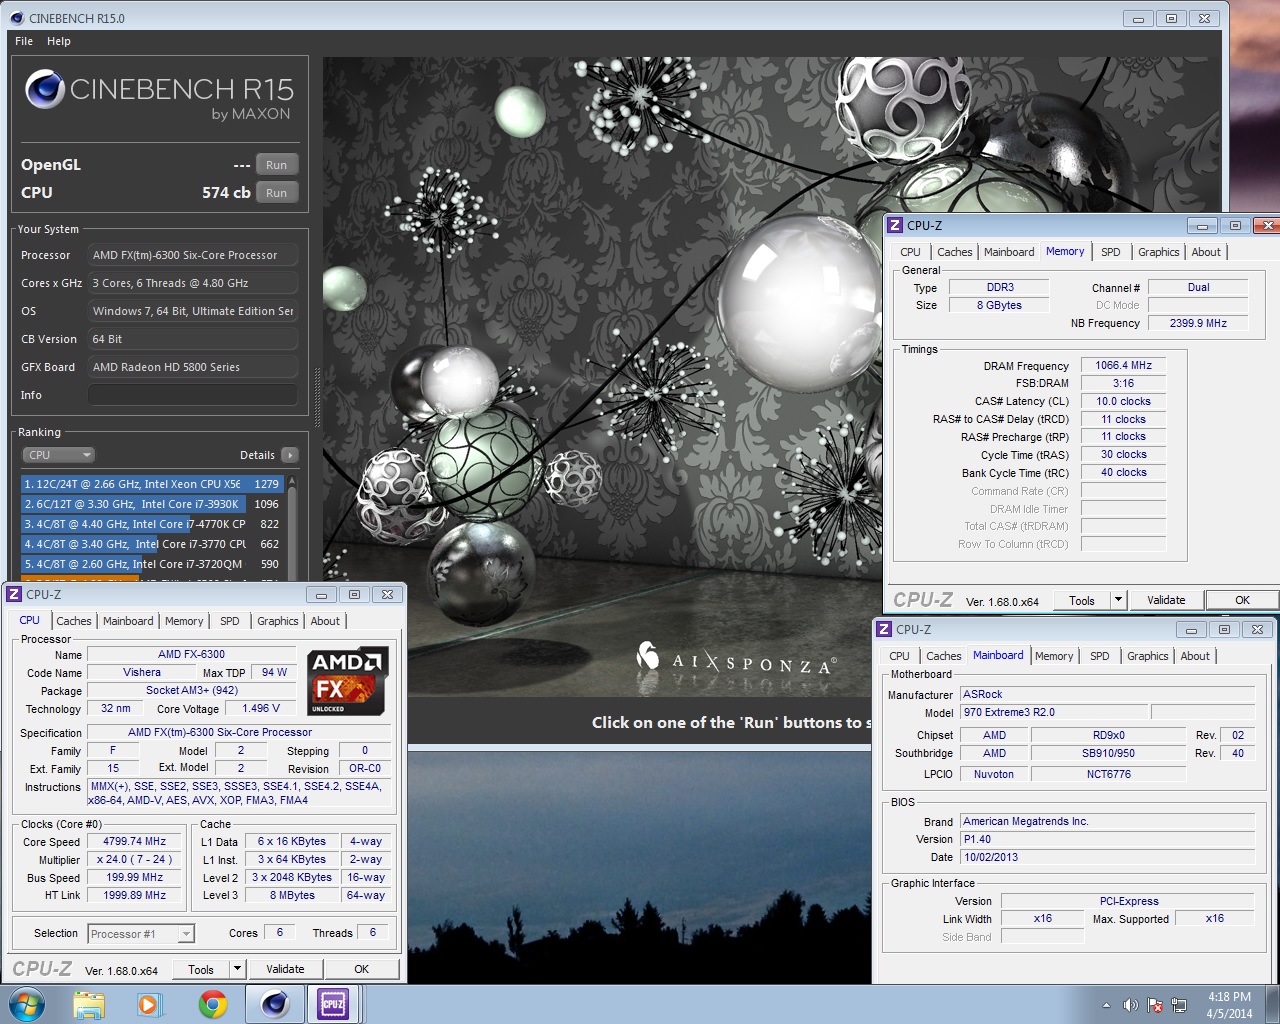Click the Action Center flag tray icon
The image size is (1280, 1024).
point(1155,1005)
